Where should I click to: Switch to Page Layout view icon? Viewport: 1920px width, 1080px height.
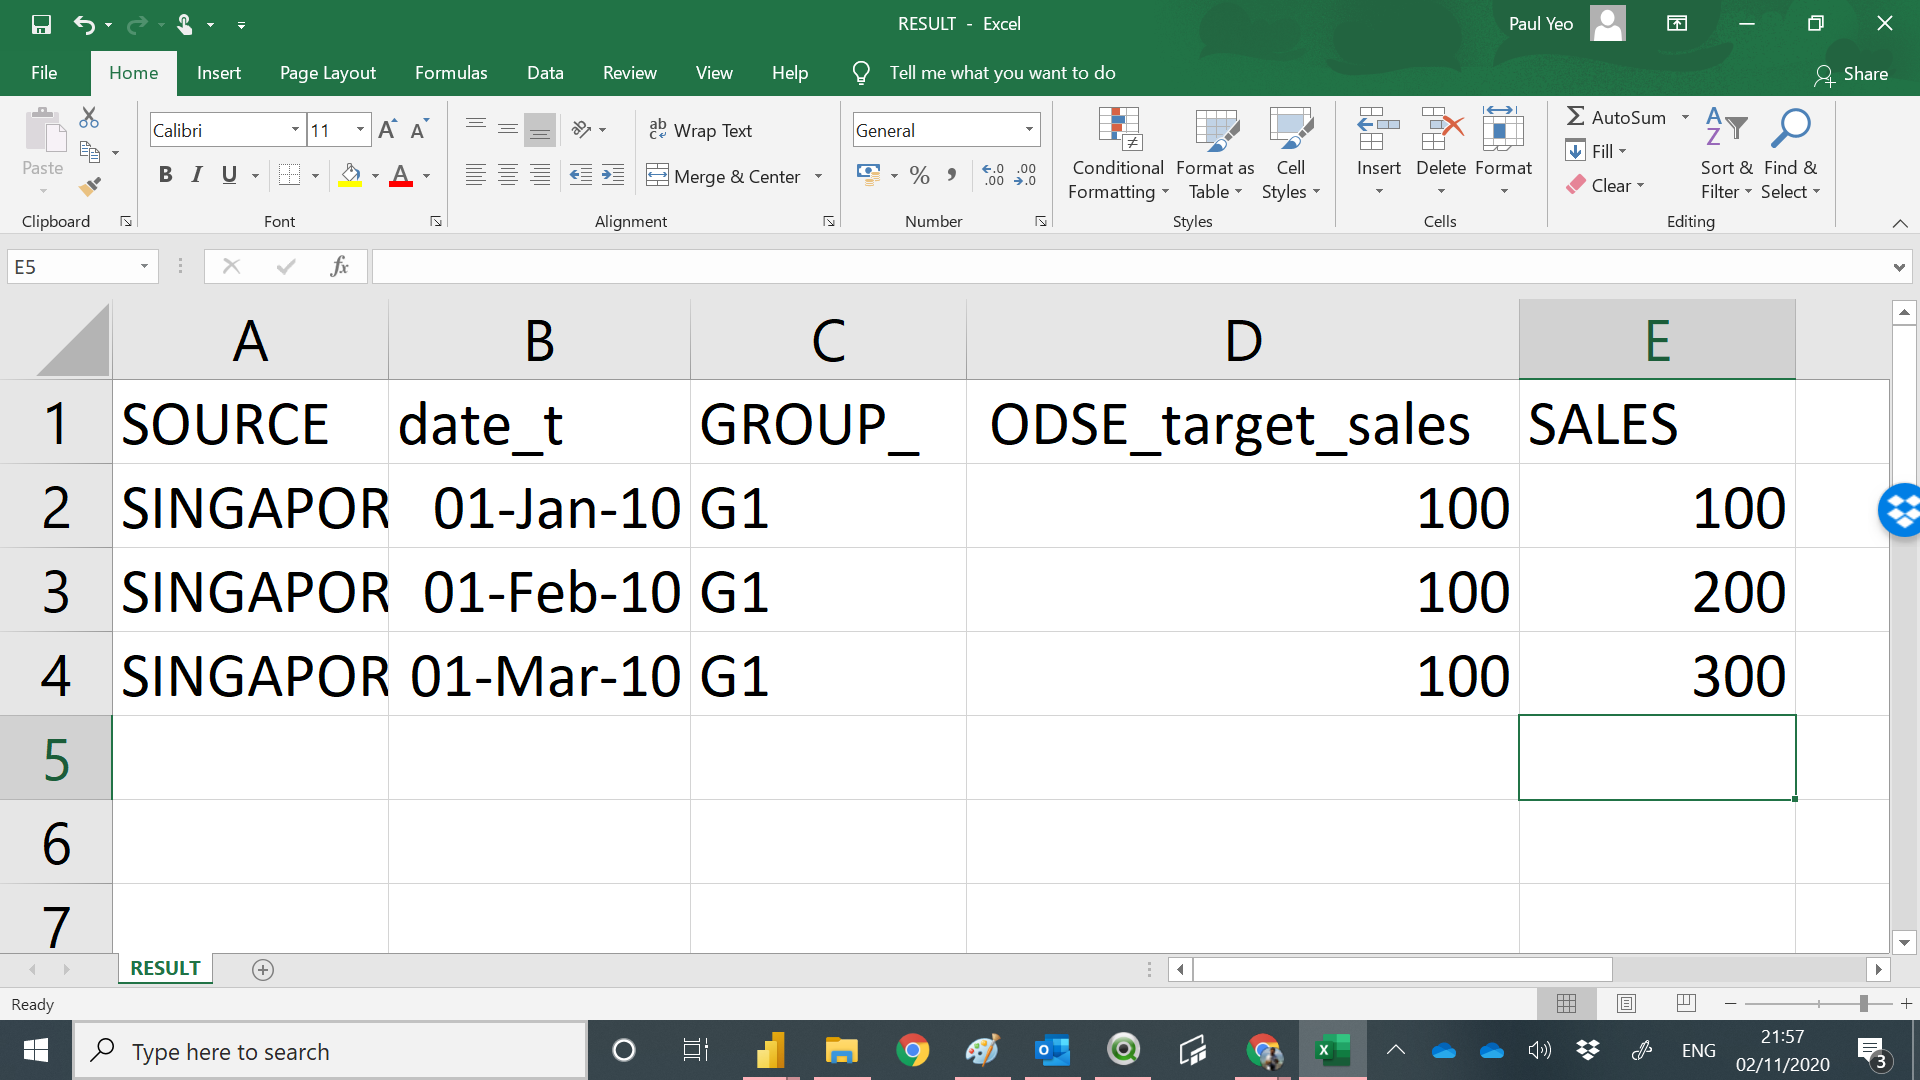tap(1626, 1003)
